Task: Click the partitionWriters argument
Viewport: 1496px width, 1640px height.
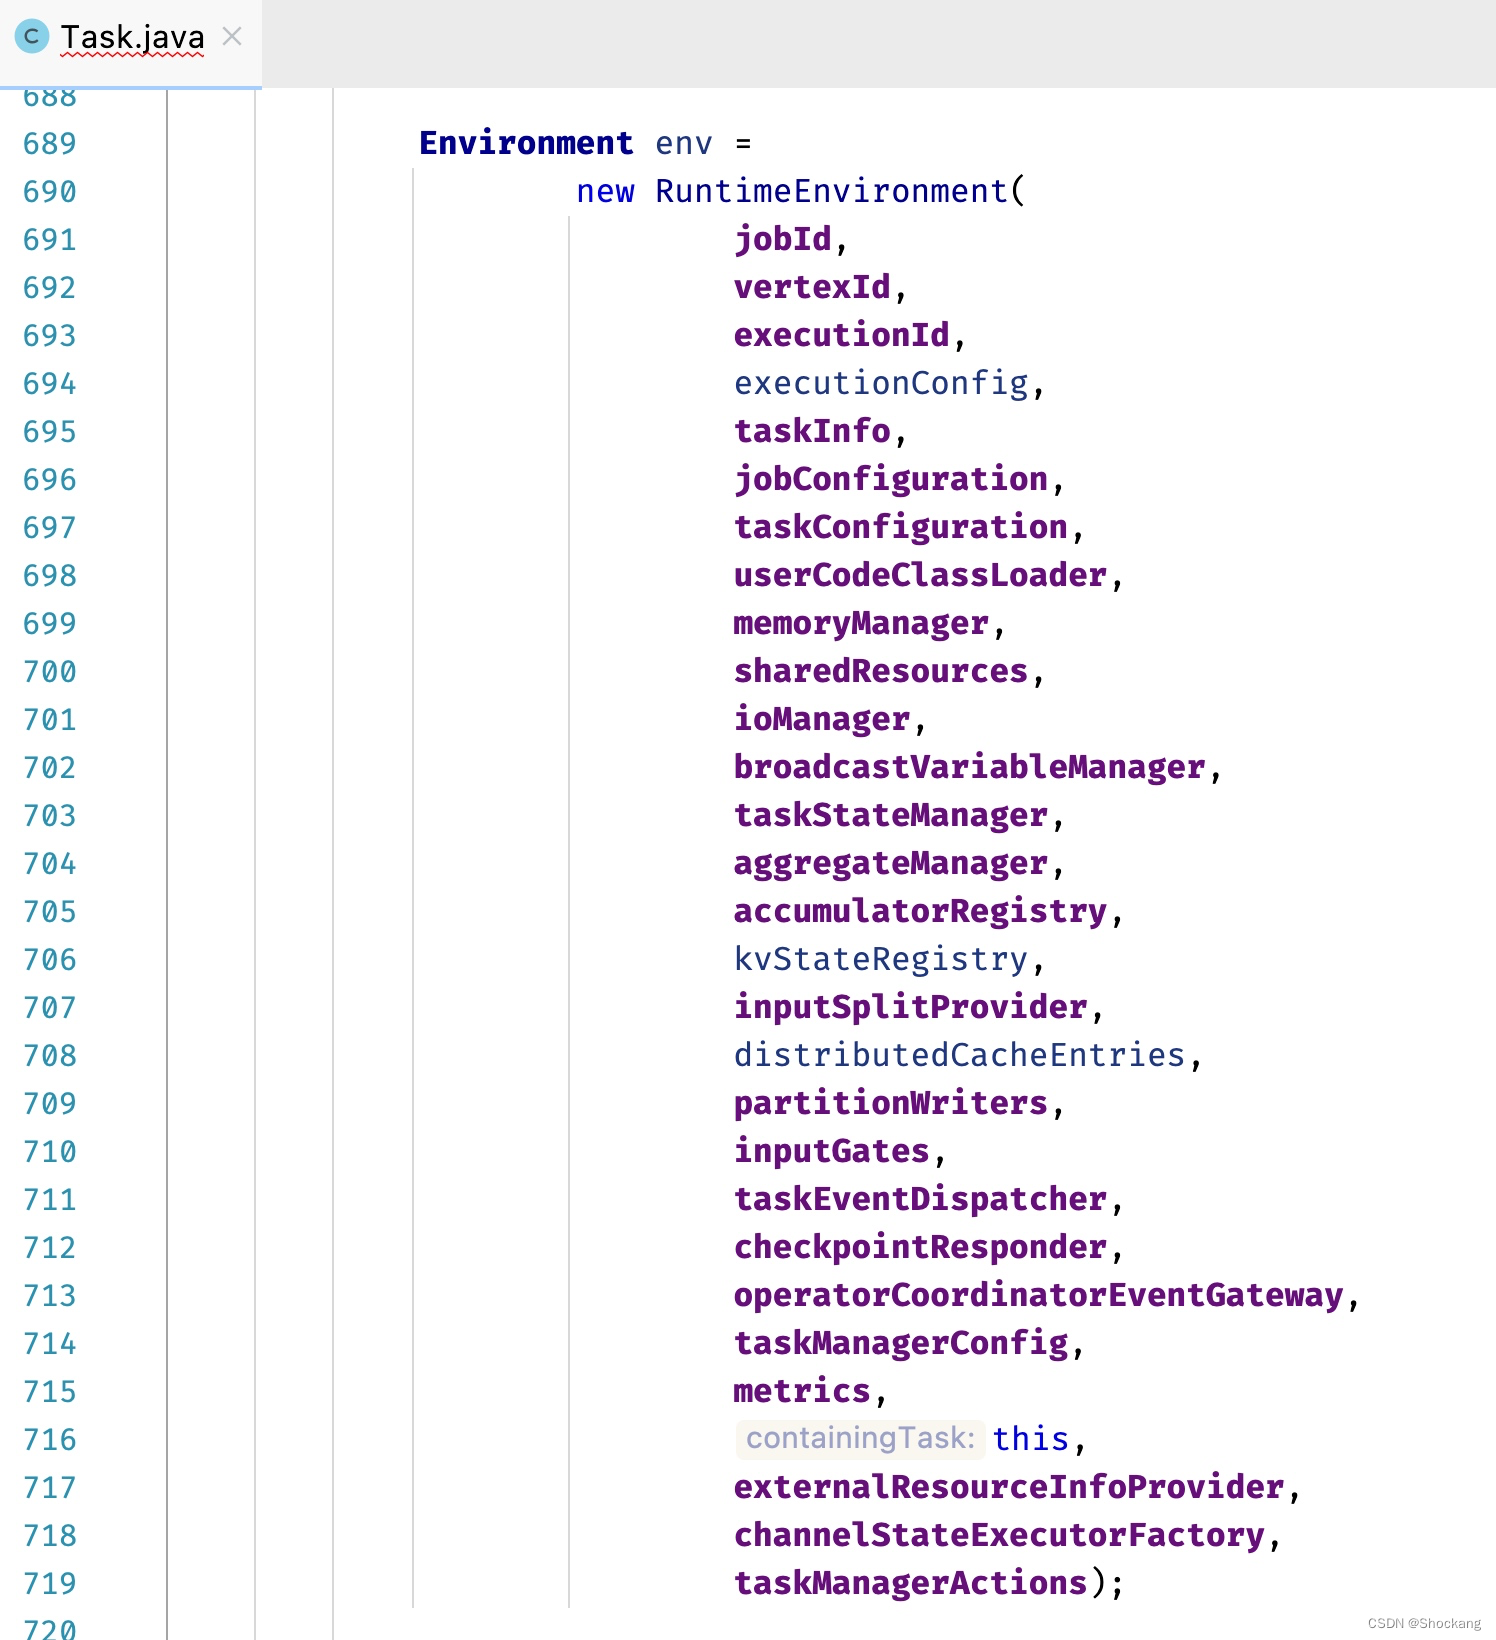Action: click(x=891, y=1104)
